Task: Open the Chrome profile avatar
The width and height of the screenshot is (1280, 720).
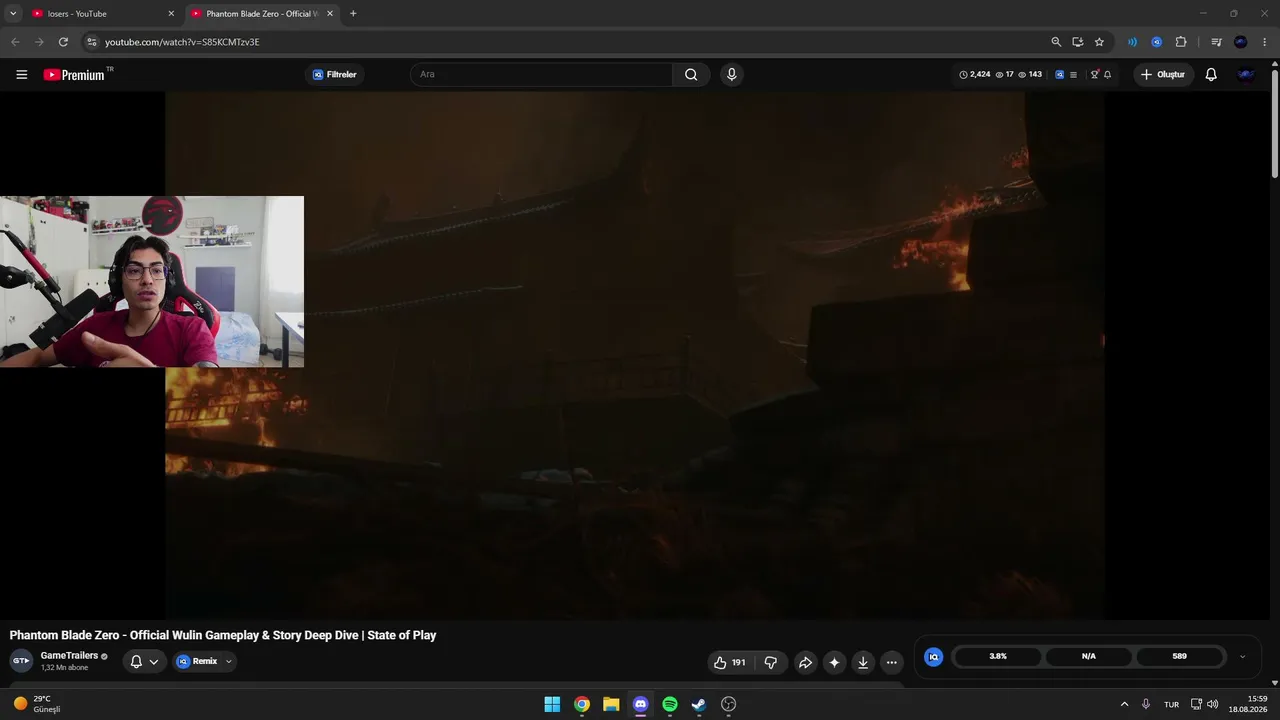Action: [1241, 42]
